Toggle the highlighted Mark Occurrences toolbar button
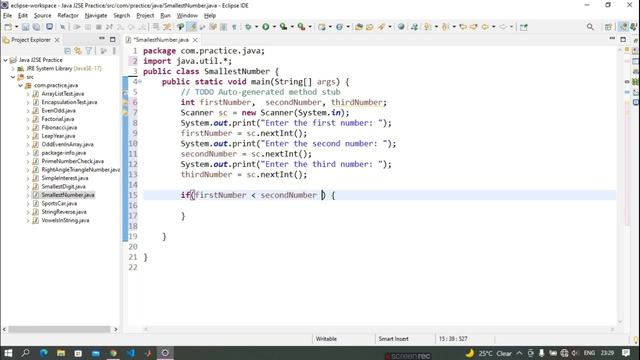 (192, 27)
